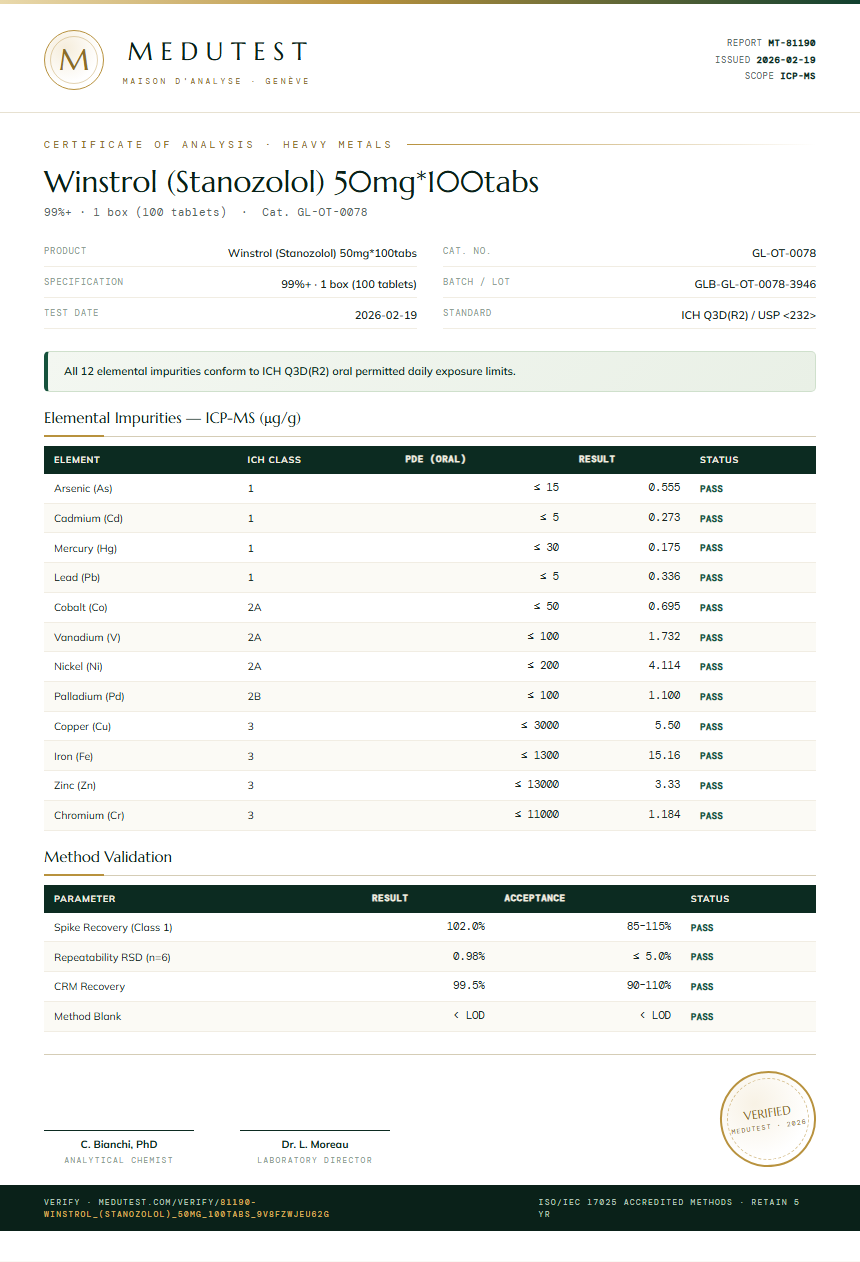Screen dimensions: 860x1262
Task: Click the spike recovery result 102.0%
Action: [466, 927]
